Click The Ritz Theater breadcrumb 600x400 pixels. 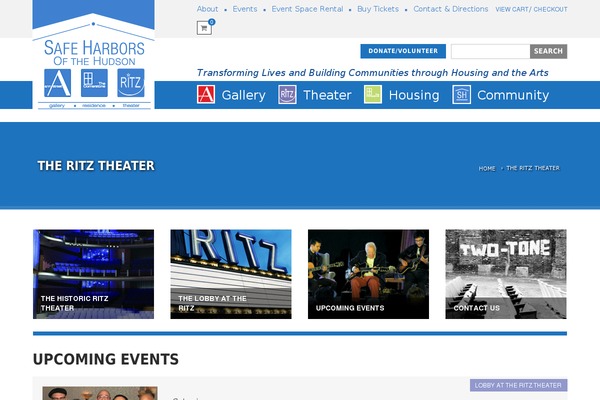[x=533, y=168]
